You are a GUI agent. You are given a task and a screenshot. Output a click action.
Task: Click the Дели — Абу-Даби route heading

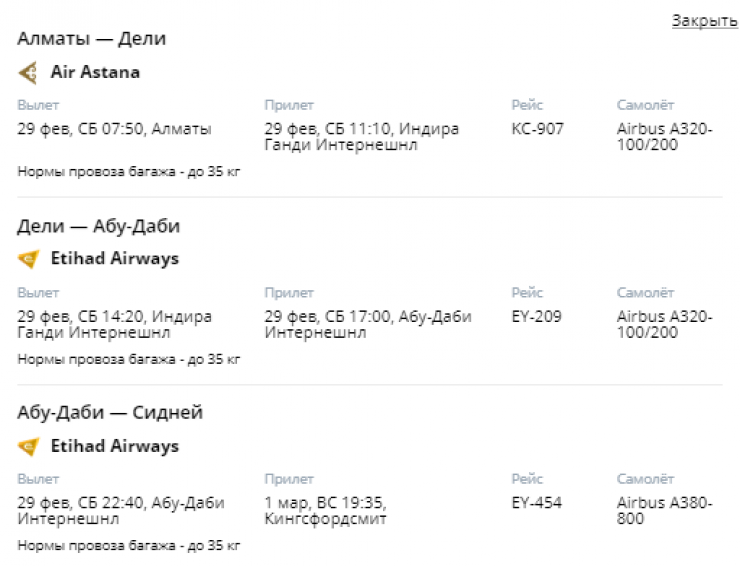[x=99, y=226]
